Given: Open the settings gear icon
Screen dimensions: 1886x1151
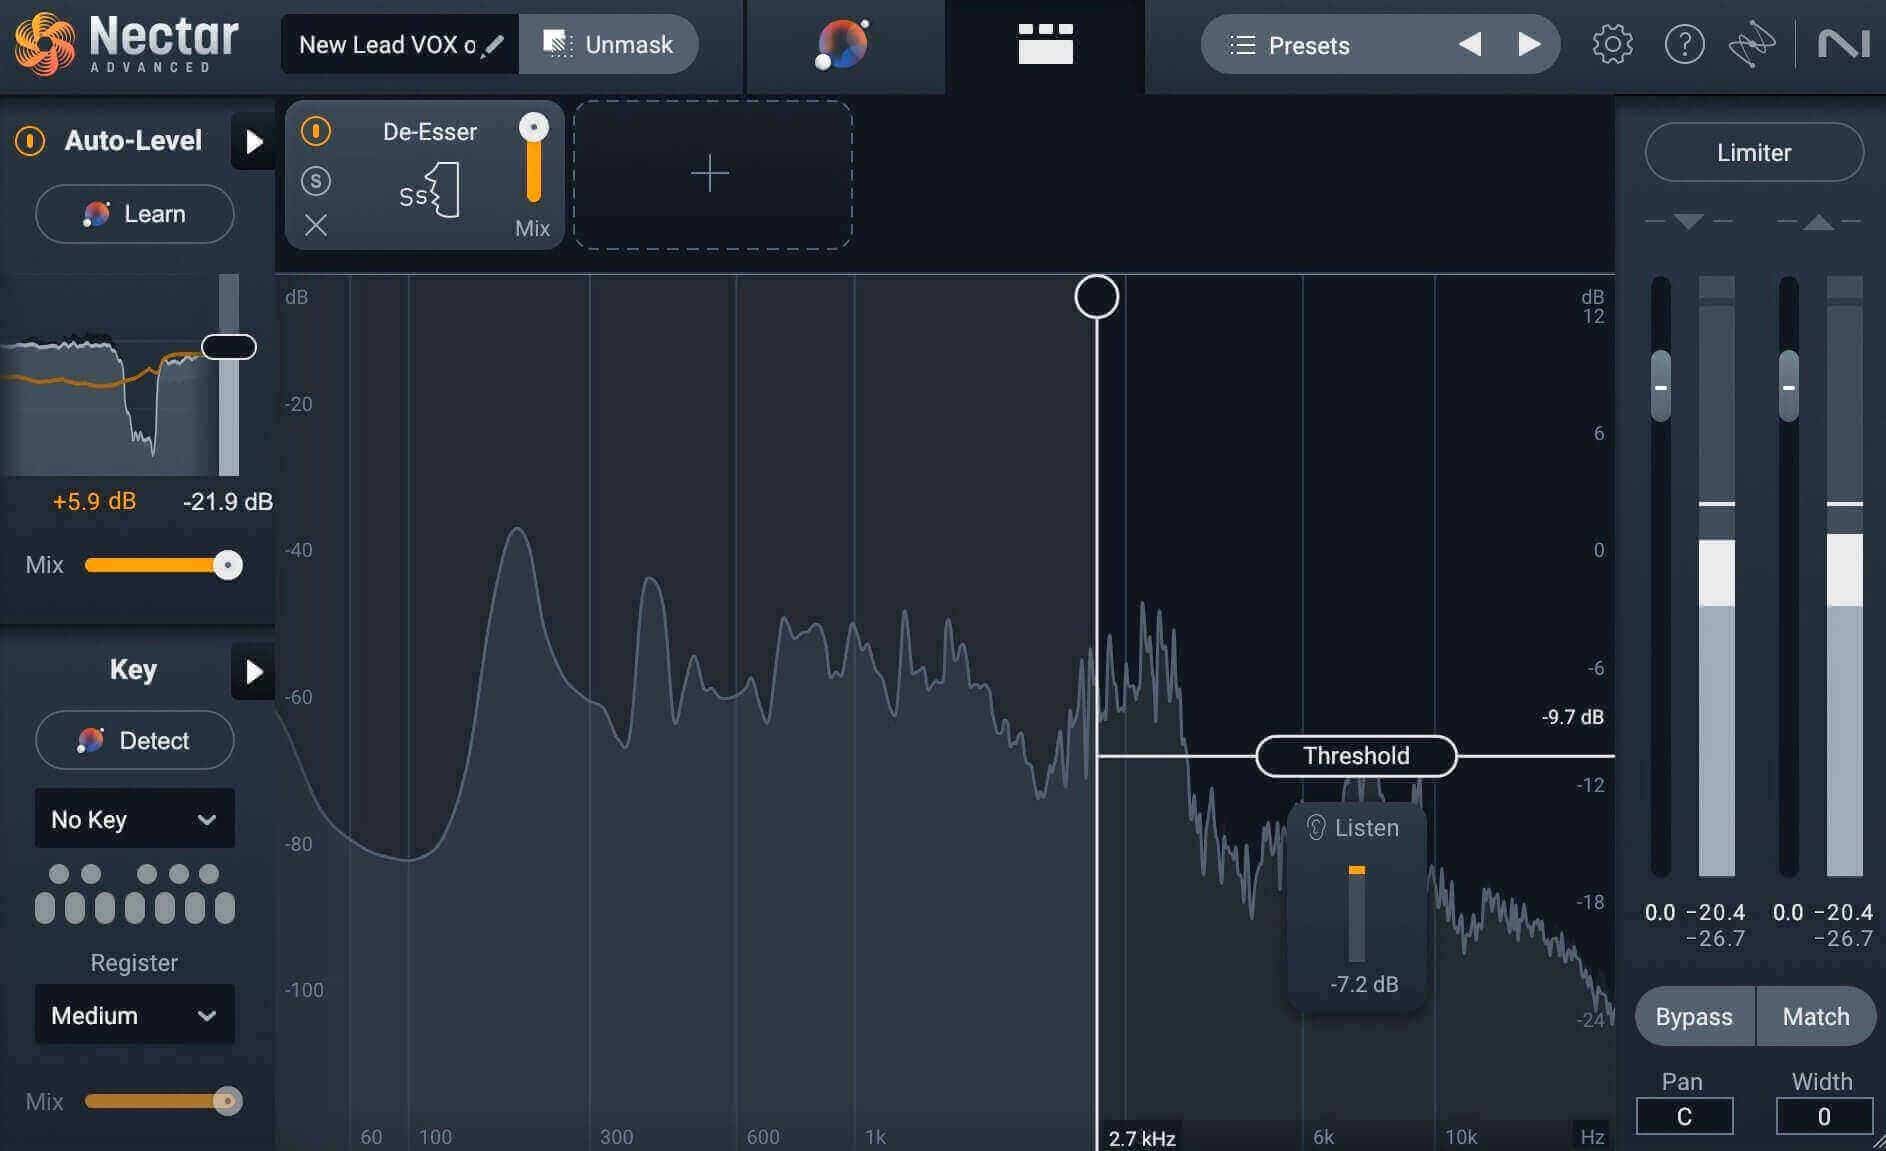Looking at the screenshot, I should tap(1612, 44).
